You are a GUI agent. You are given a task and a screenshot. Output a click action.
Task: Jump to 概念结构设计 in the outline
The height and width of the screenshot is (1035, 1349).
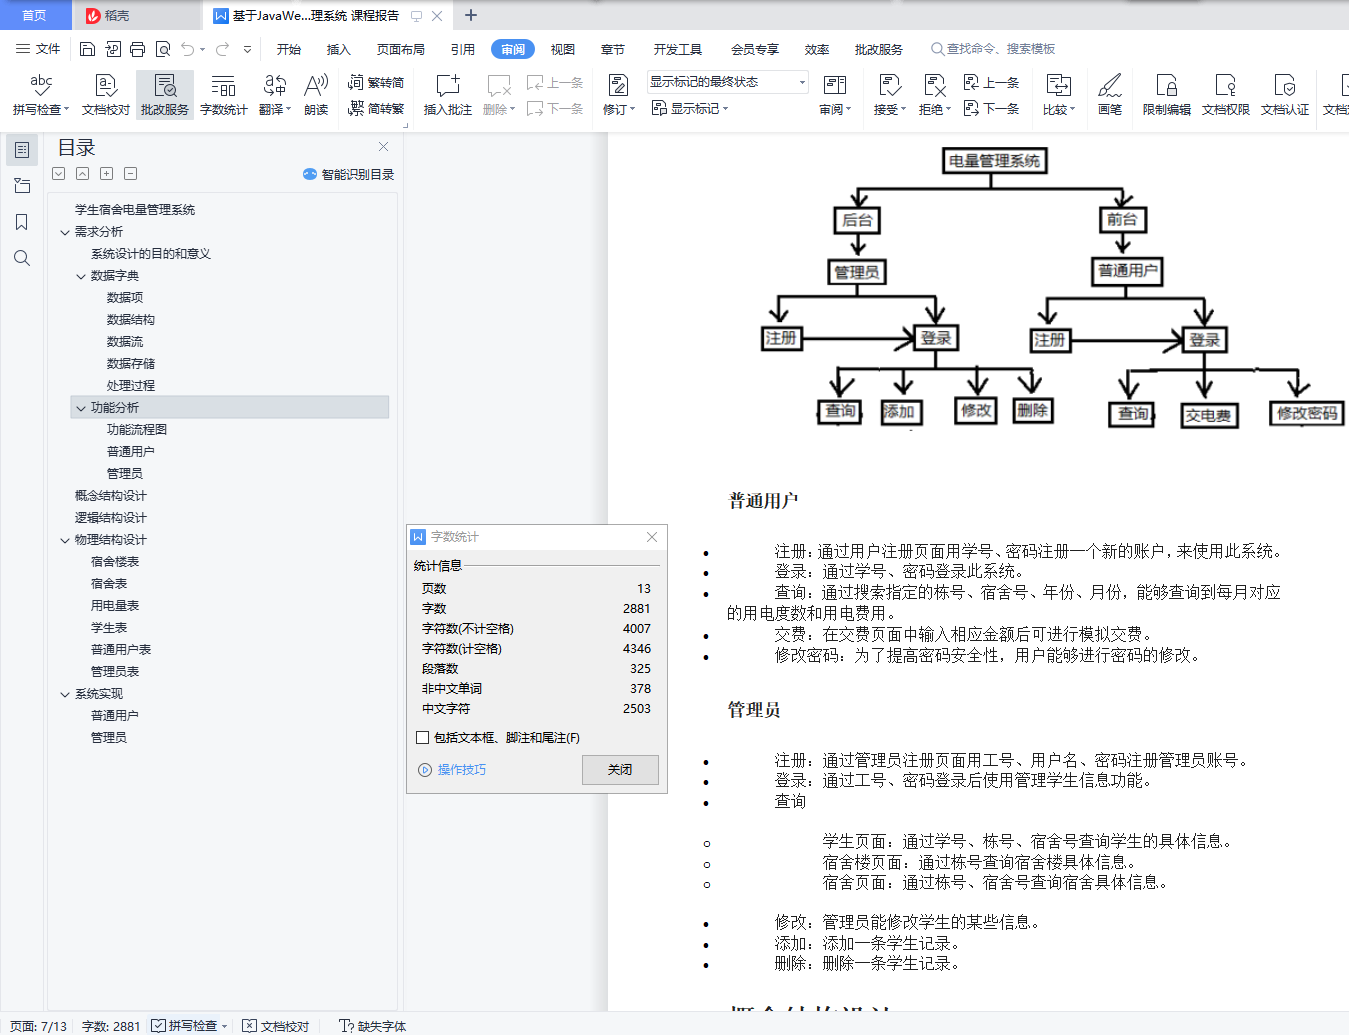[x=111, y=496]
